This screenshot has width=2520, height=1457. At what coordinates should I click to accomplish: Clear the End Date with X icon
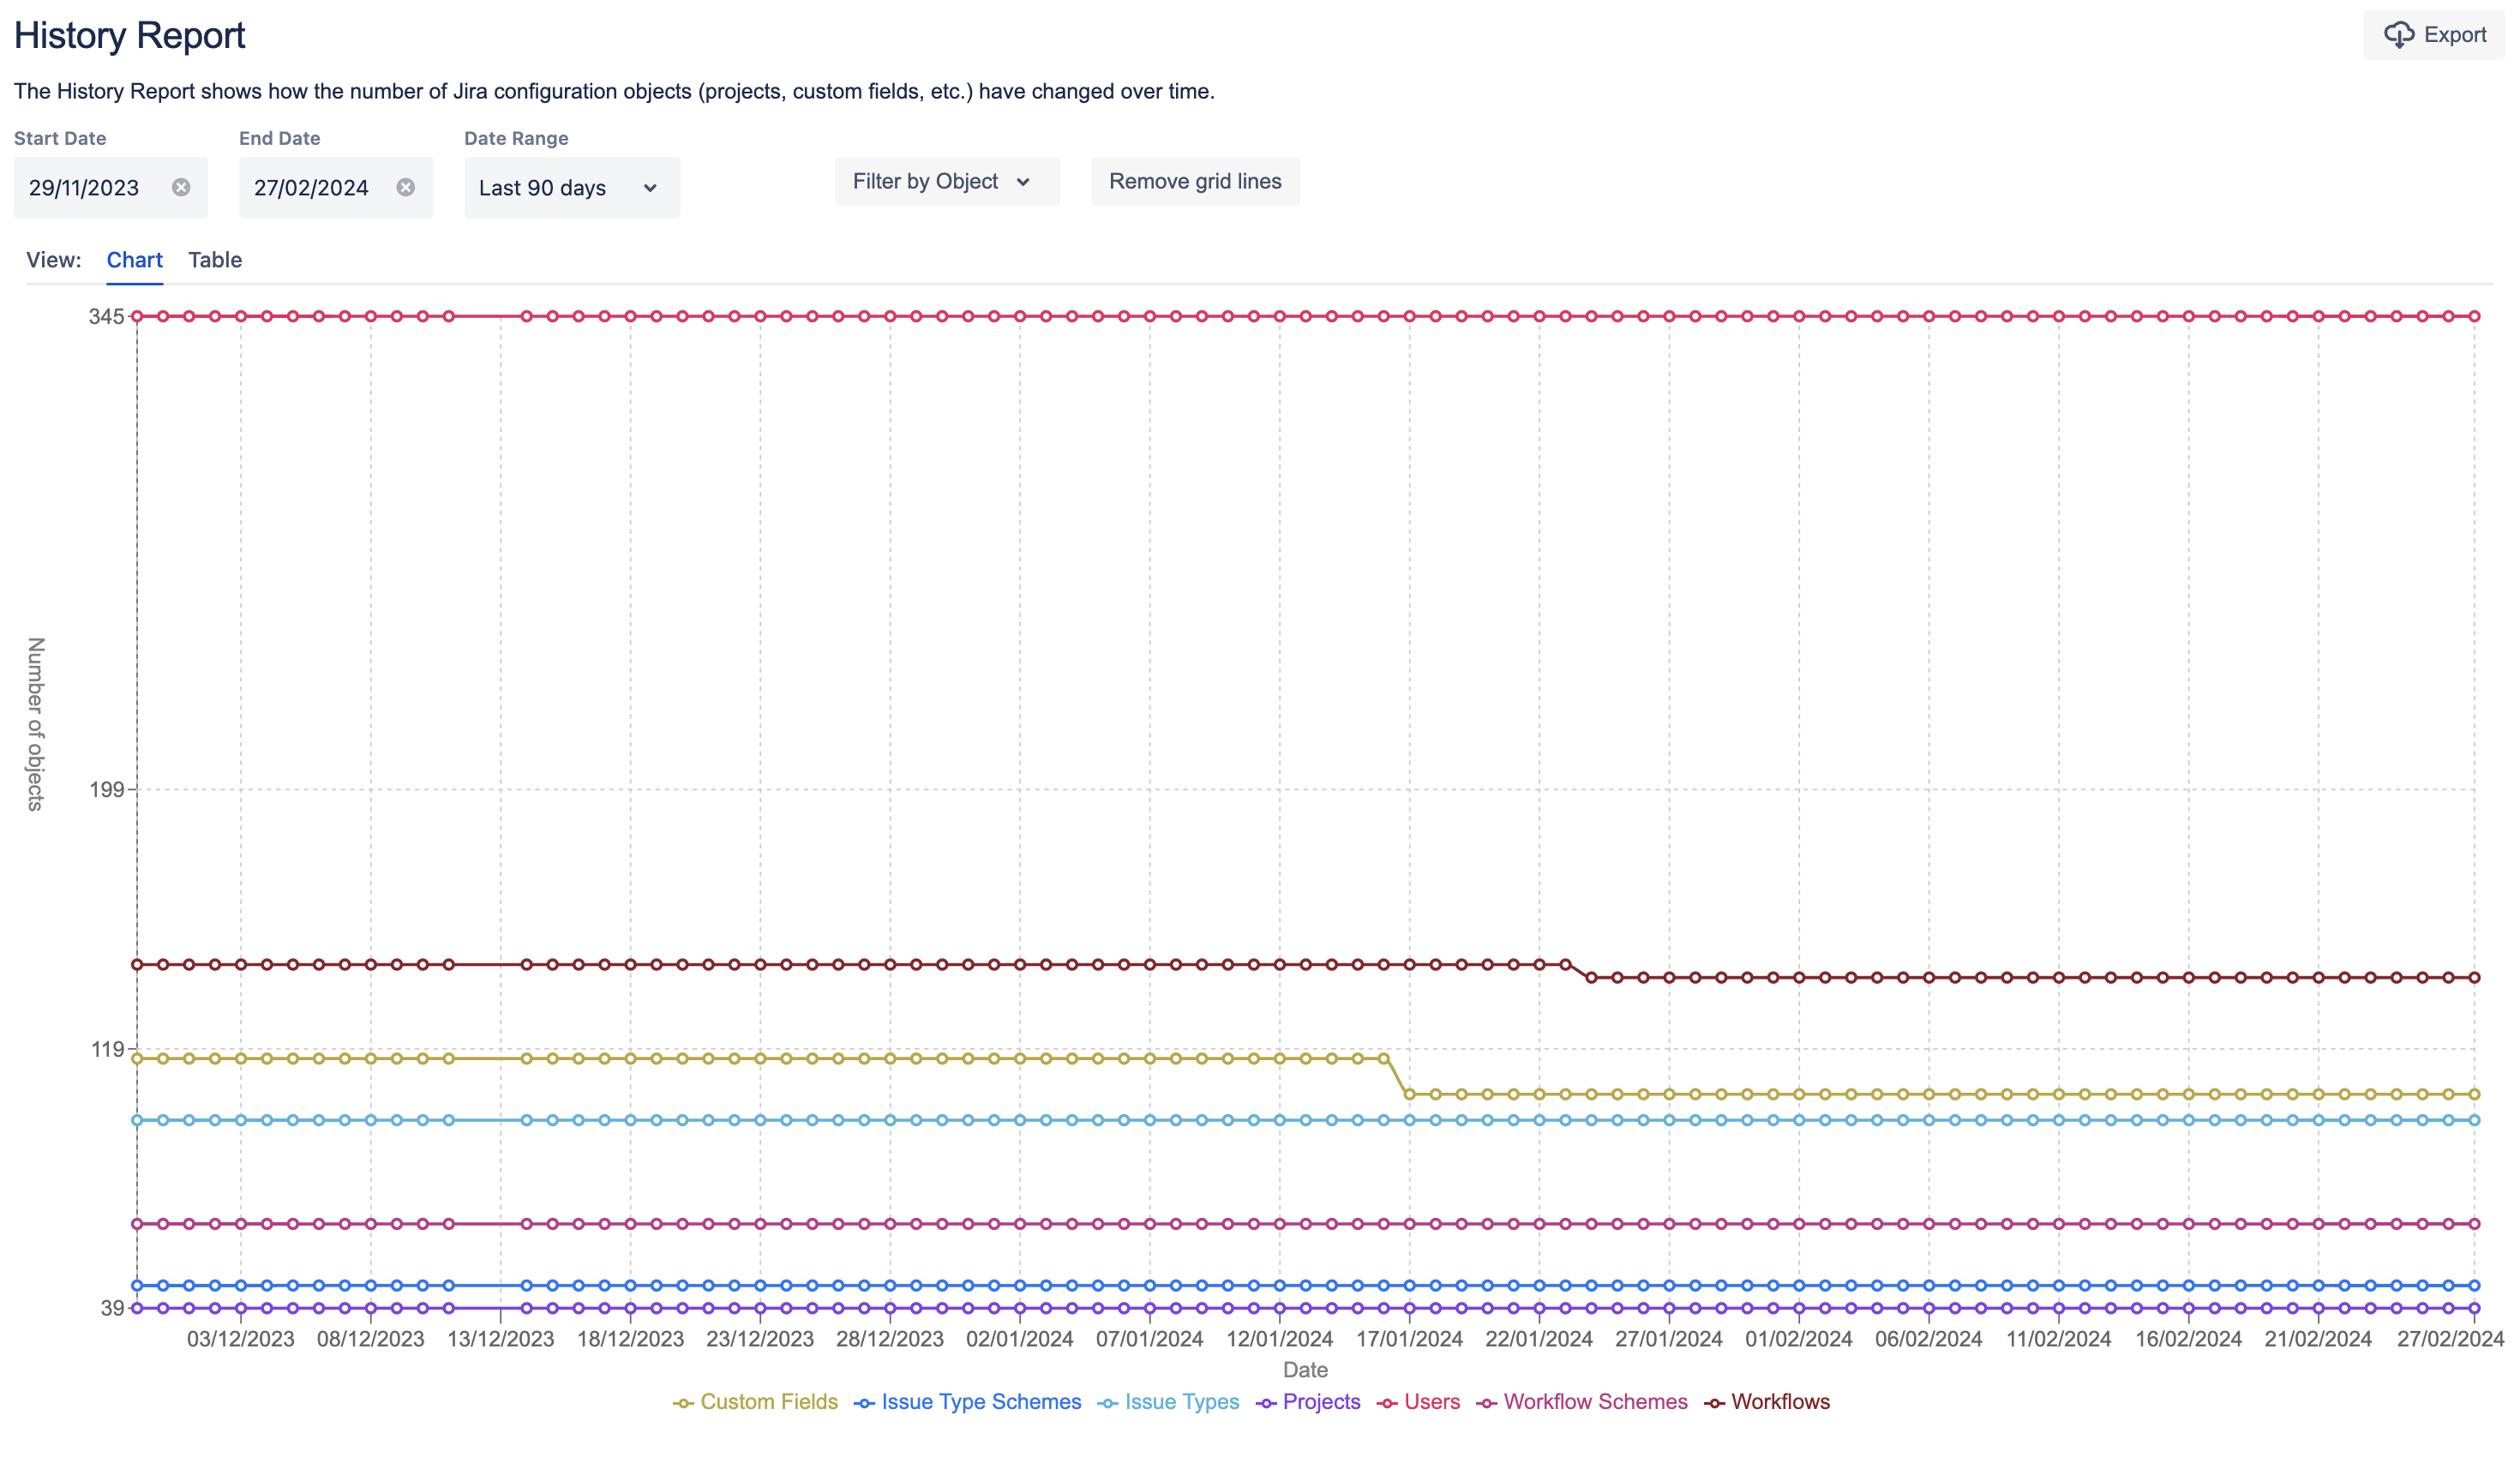click(405, 187)
